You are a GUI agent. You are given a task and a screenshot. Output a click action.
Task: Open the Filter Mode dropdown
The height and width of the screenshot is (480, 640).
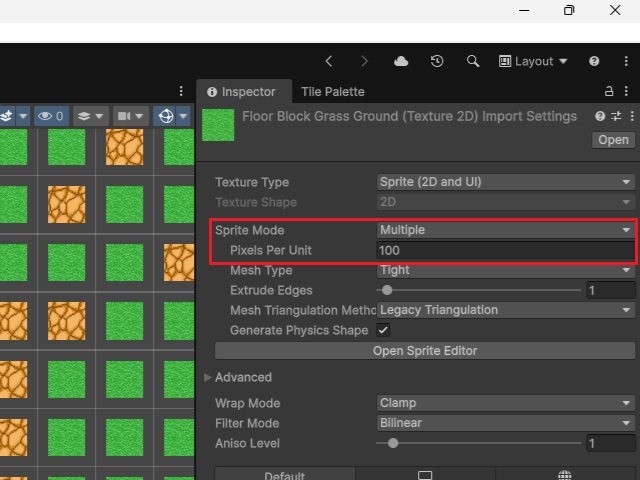505,423
